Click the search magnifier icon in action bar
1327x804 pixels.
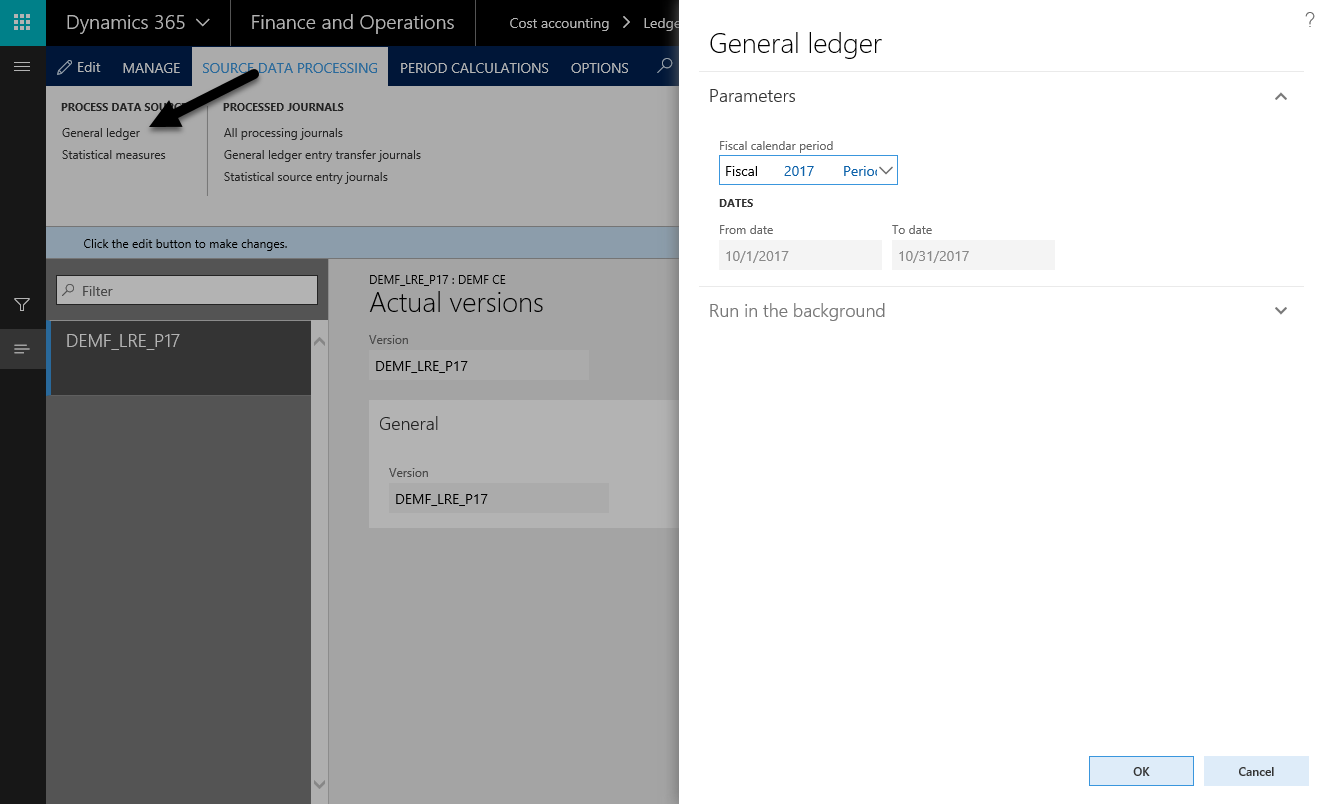pyautogui.click(x=664, y=67)
